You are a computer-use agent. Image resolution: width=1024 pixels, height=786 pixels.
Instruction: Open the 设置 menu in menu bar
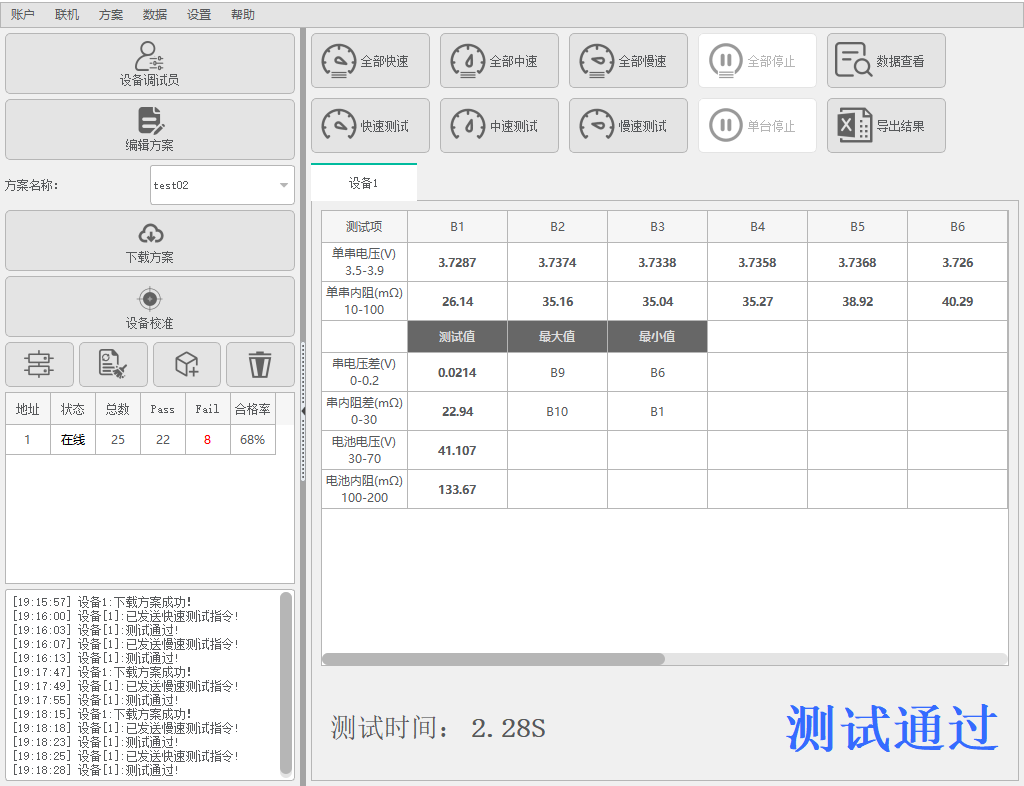point(199,15)
